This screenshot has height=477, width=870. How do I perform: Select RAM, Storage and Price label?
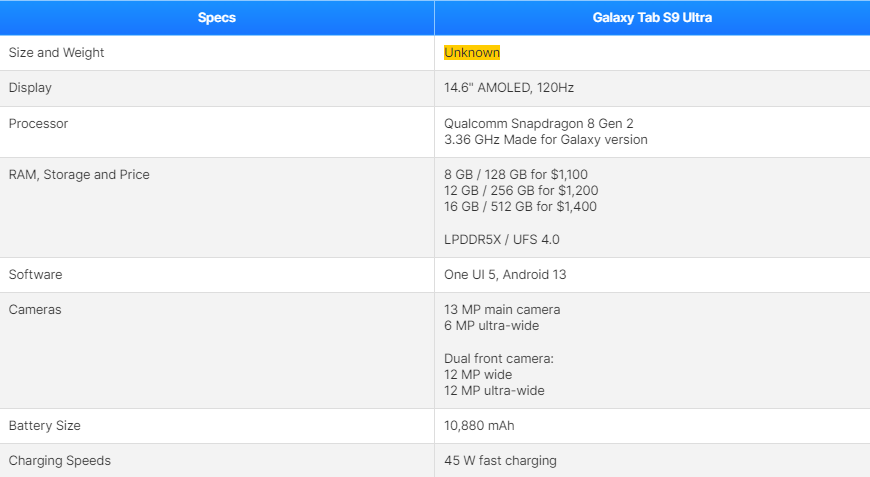coord(79,175)
